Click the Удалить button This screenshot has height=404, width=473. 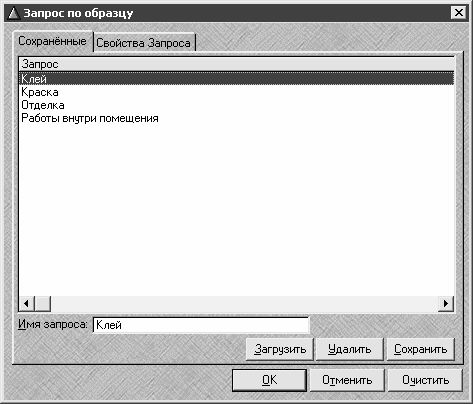tap(350, 349)
